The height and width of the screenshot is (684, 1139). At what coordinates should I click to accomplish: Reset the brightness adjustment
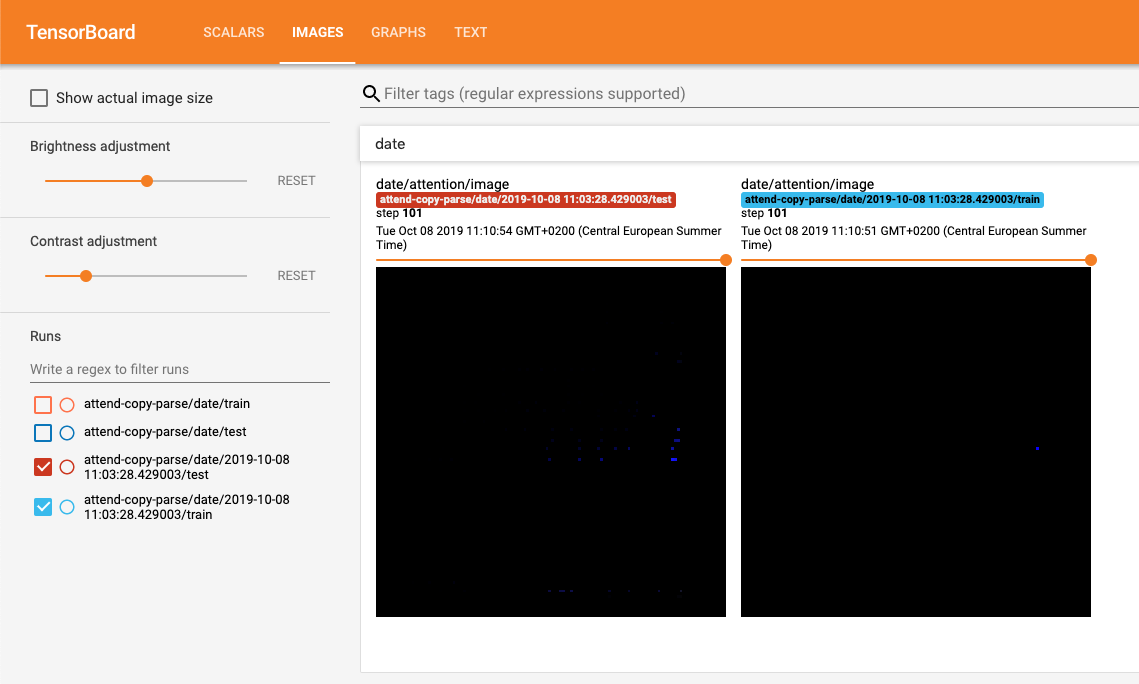point(296,181)
